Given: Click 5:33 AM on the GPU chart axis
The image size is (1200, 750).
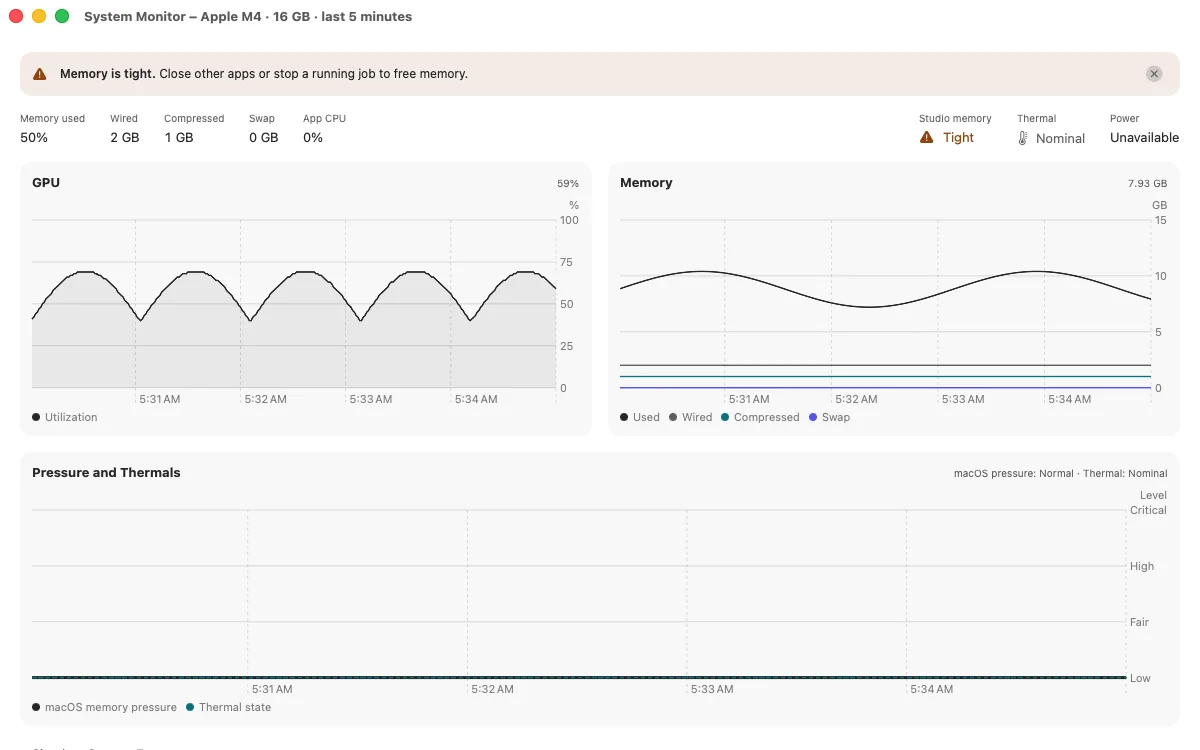Looking at the screenshot, I should [371, 399].
